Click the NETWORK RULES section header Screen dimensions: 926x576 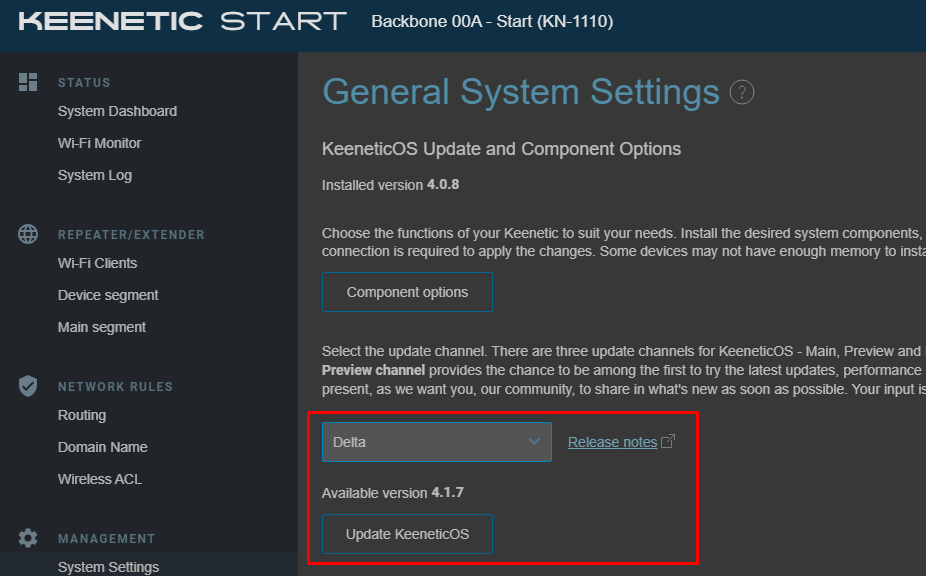click(115, 386)
